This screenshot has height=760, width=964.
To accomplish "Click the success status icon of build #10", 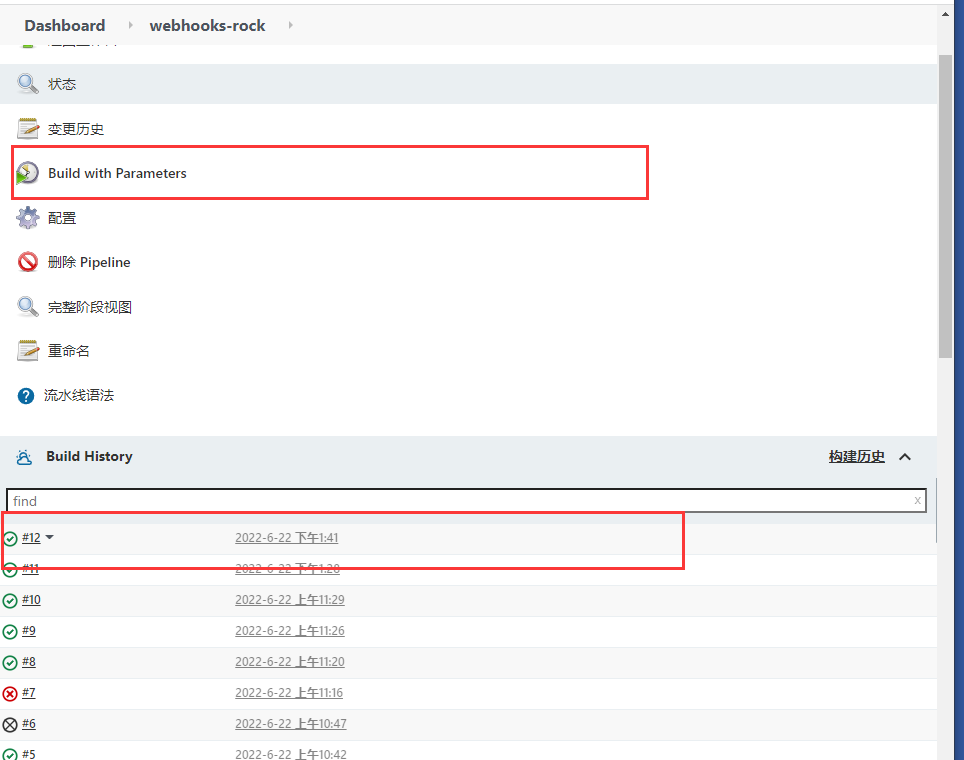I will coord(10,601).
